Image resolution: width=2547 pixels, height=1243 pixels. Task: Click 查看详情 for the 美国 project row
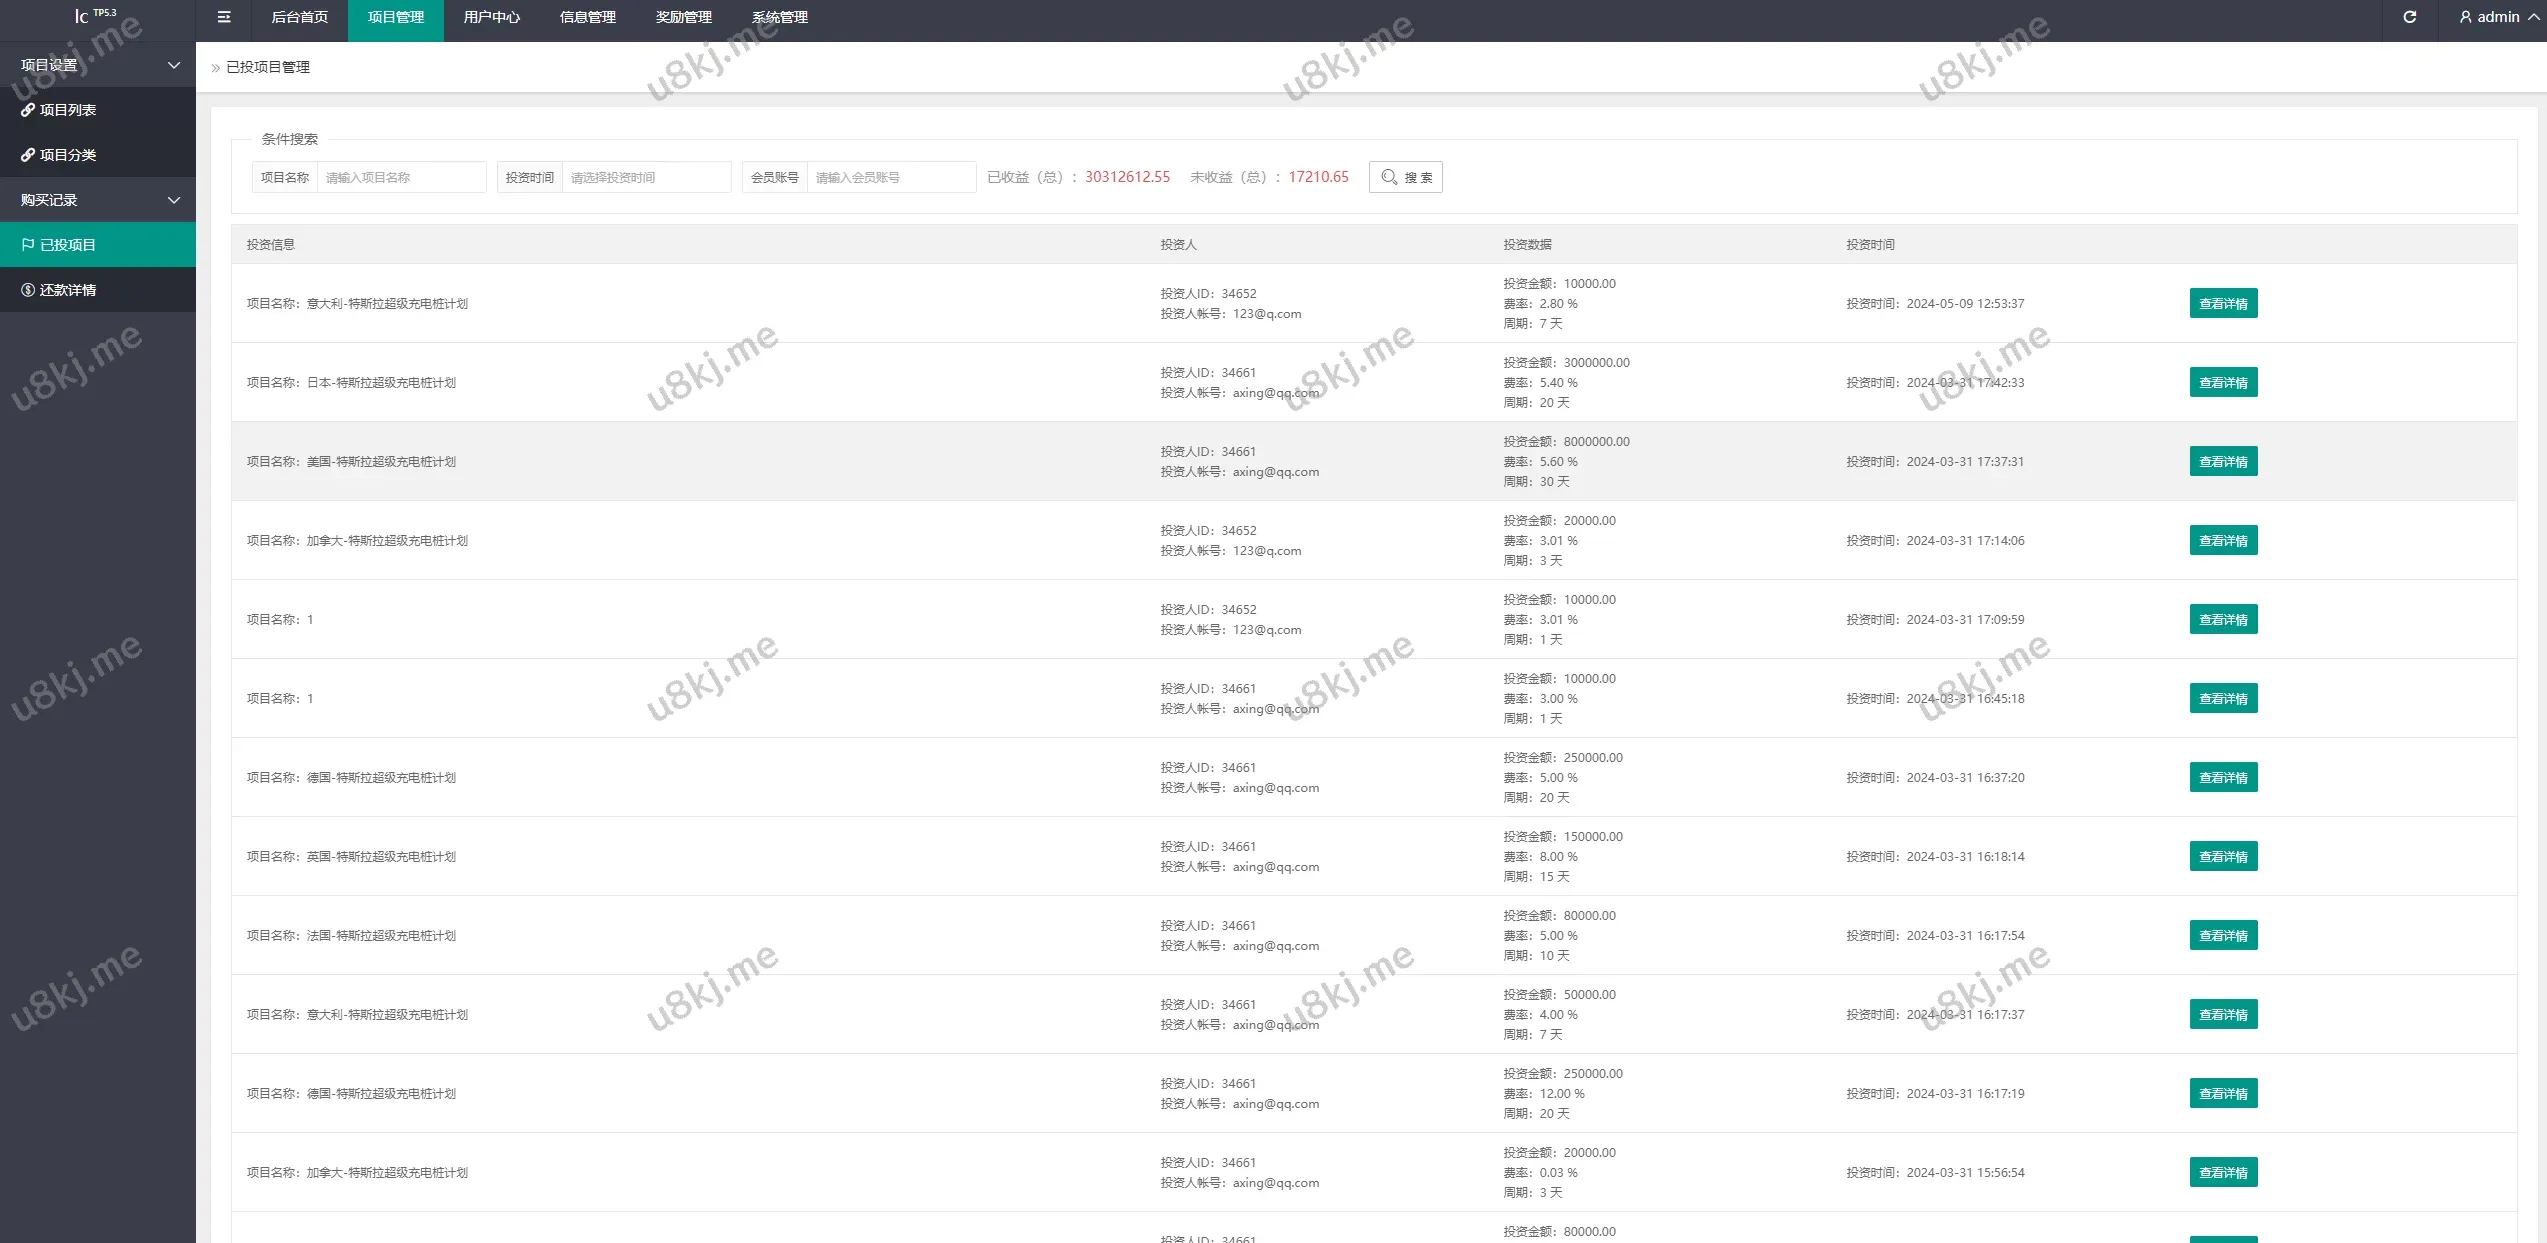click(2222, 462)
